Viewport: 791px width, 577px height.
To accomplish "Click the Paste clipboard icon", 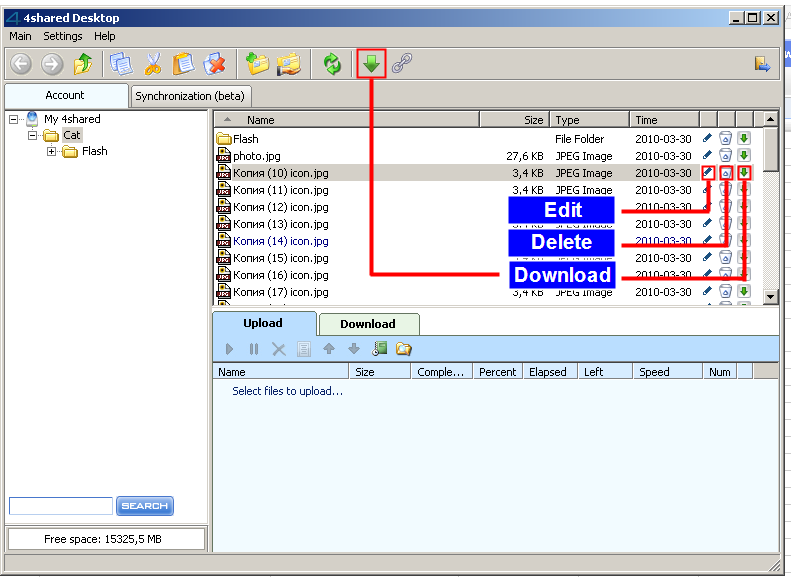I will [x=184, y=64].
